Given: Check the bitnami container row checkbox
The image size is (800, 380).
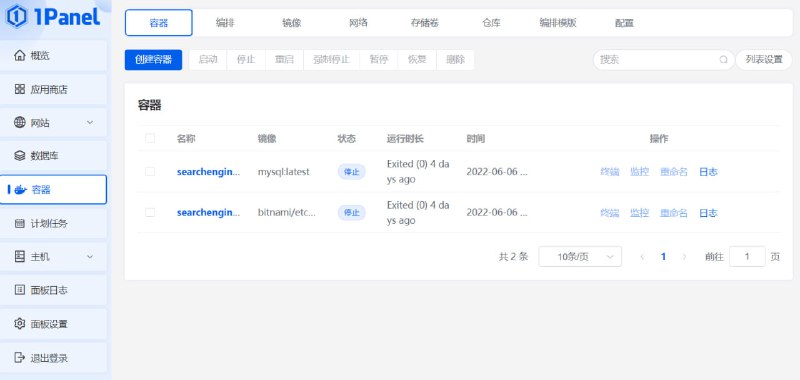Looking at the screenshot, I should point(150,212).
